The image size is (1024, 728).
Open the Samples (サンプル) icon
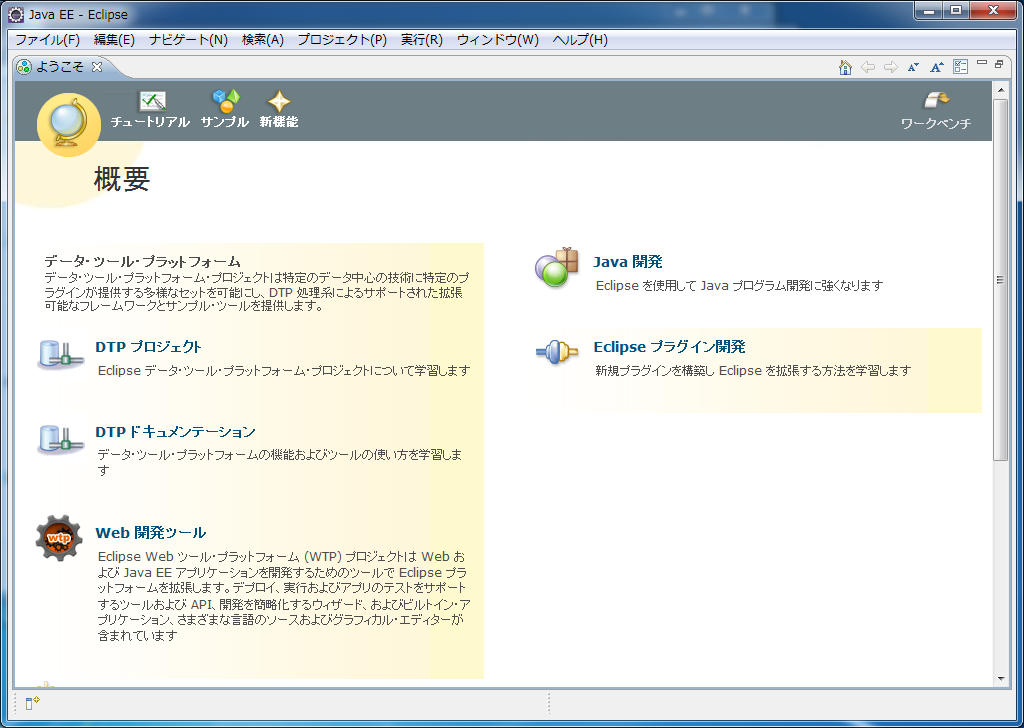[225, 101]
